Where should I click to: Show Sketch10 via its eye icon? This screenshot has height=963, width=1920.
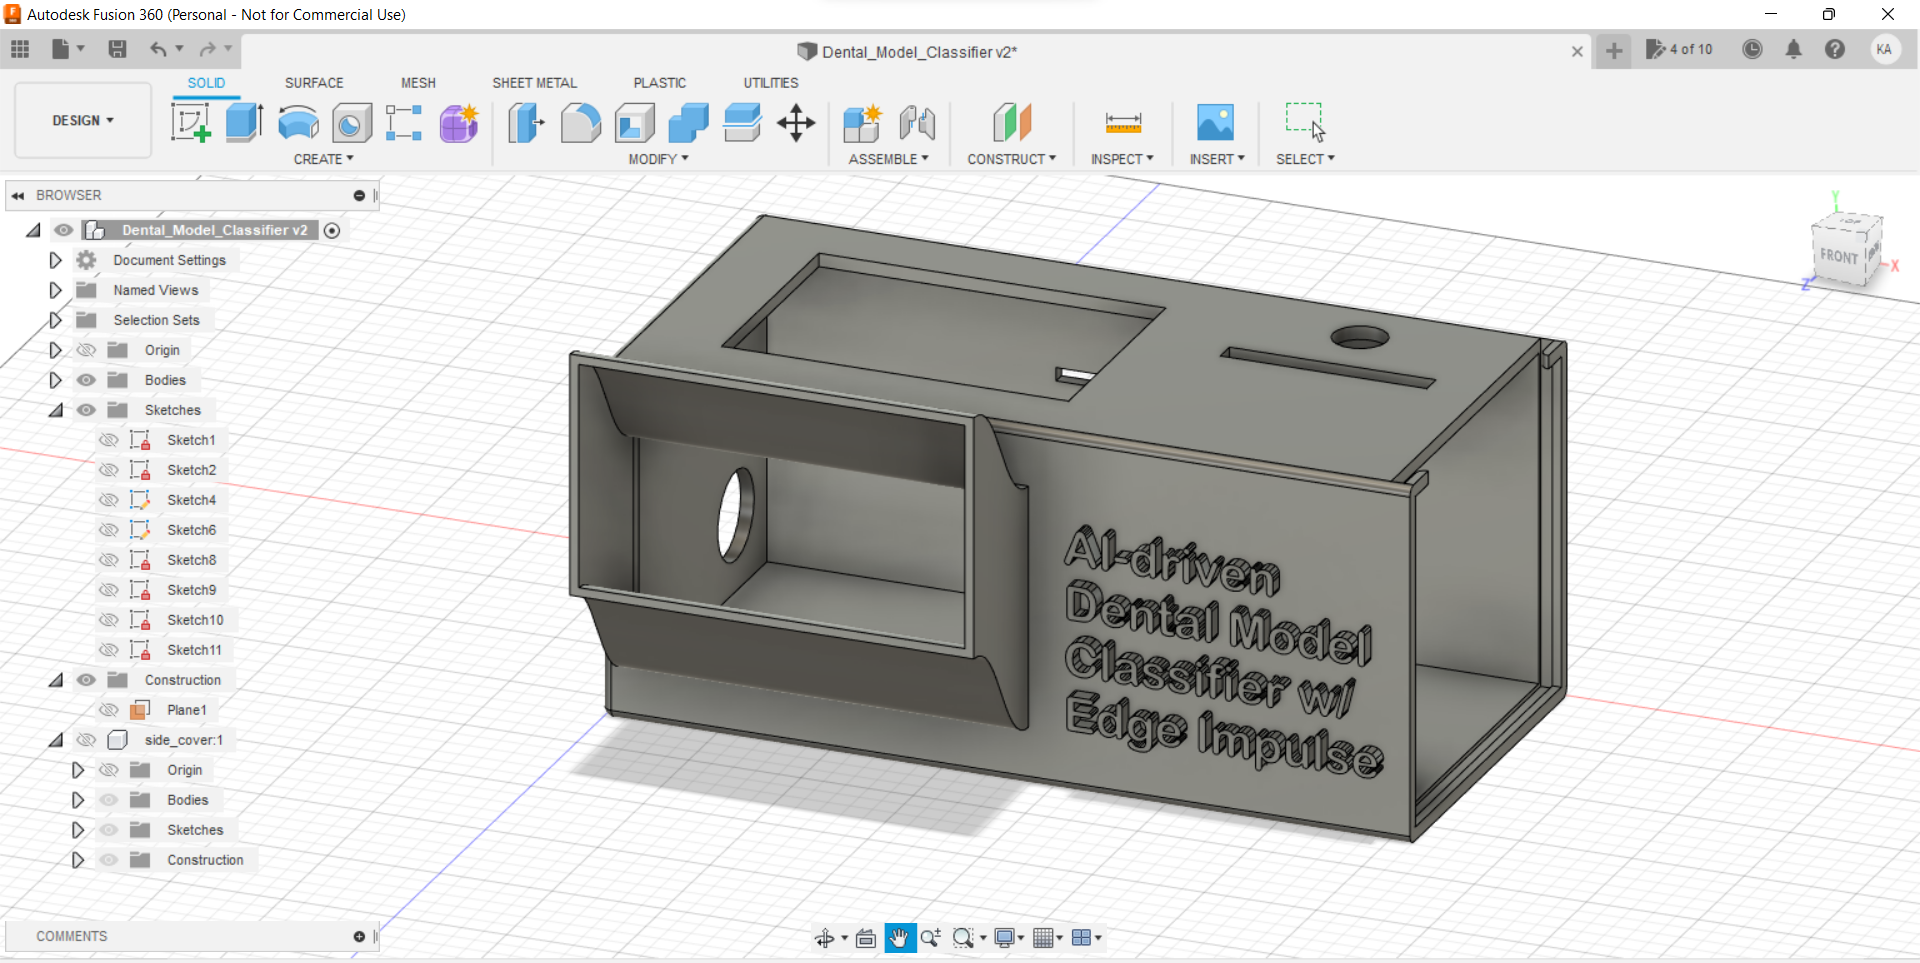tap(109, 620)
